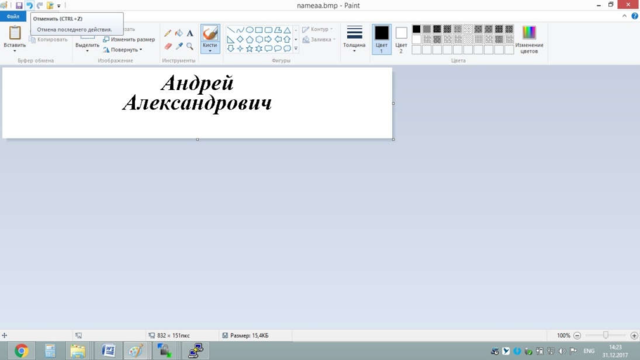Click zoom in plus button
The width and height of the screenshot is (640, 360).
pos(634,336)
